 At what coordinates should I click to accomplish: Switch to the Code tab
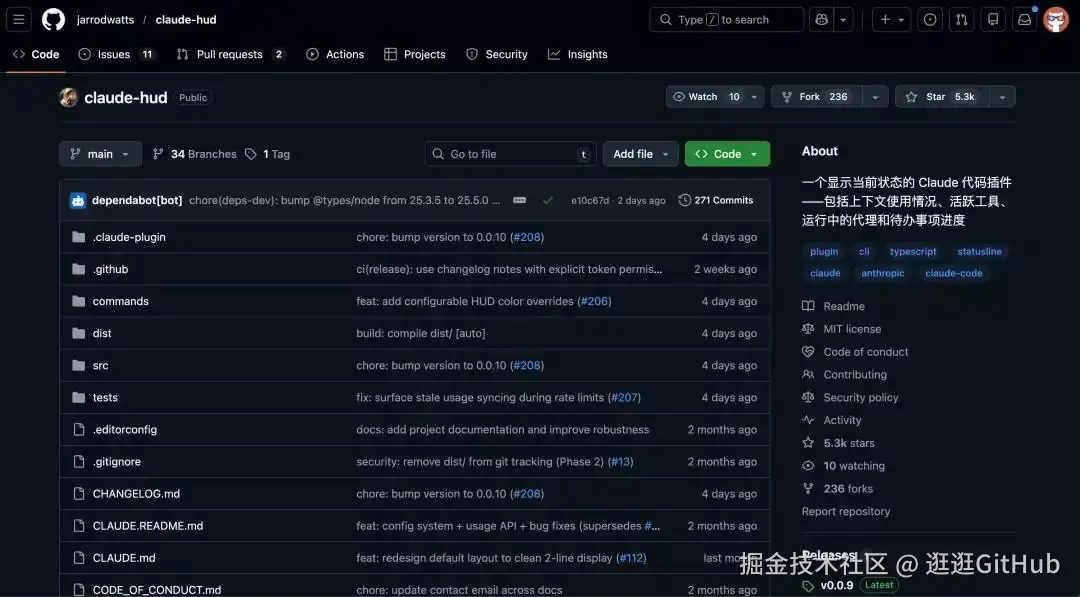[x=37, y=54]
